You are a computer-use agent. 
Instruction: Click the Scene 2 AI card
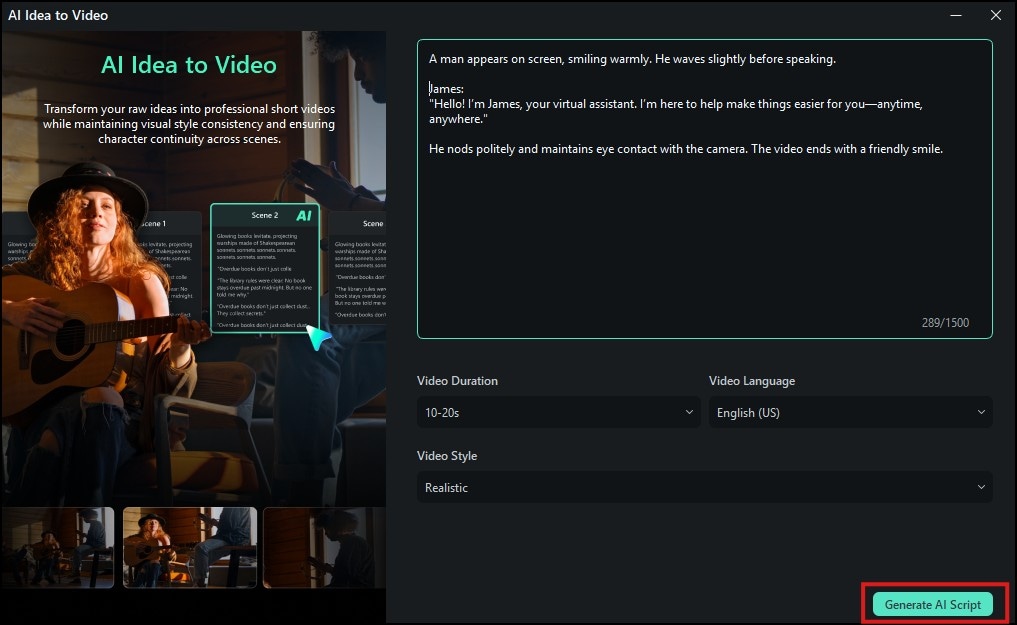click(265, 268)
